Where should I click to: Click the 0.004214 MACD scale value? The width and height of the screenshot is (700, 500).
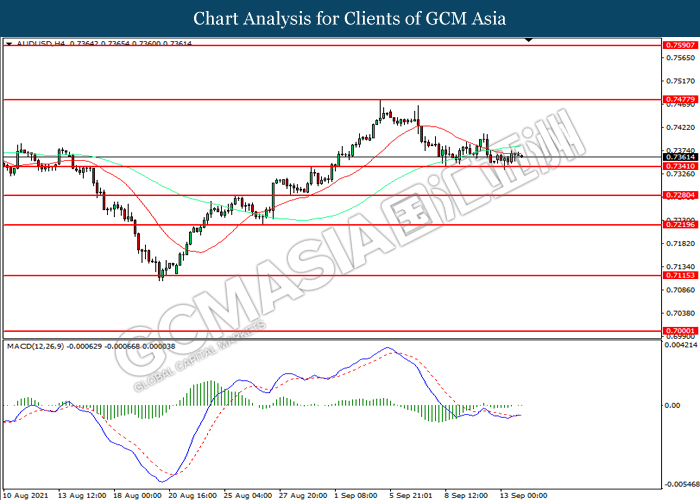tap(681, 345)
